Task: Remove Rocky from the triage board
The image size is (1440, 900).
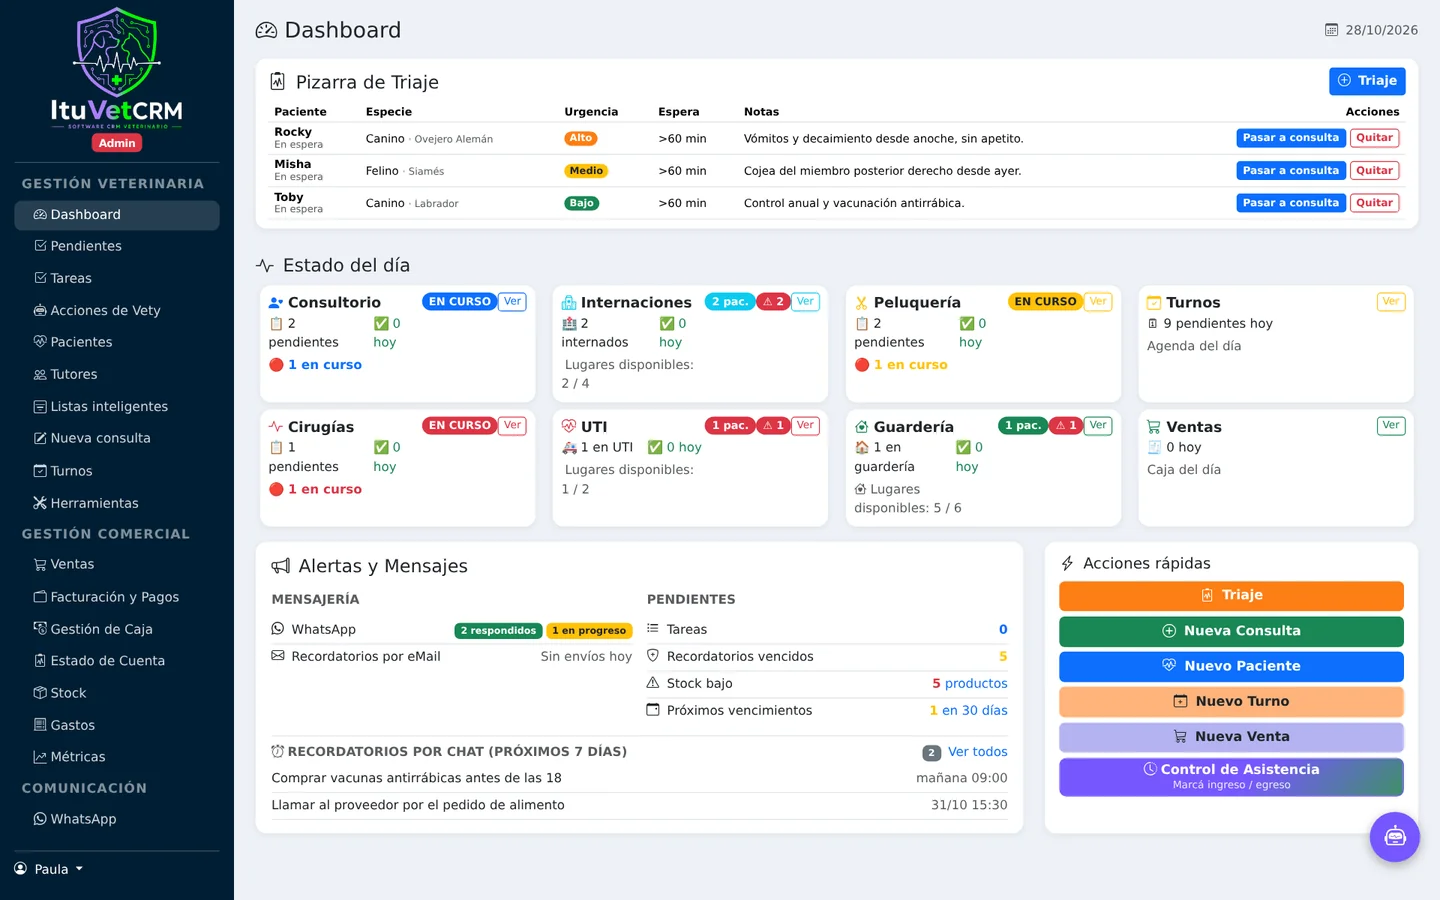Action: pos(1374,138)
